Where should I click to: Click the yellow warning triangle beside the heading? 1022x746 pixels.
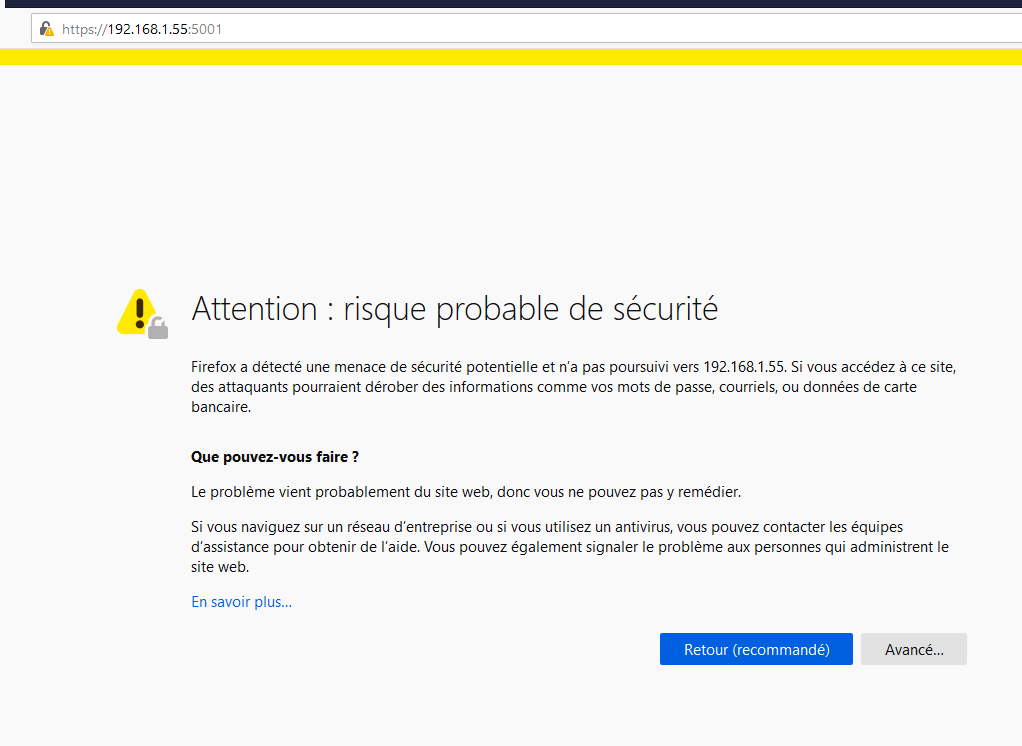(138, 311)
